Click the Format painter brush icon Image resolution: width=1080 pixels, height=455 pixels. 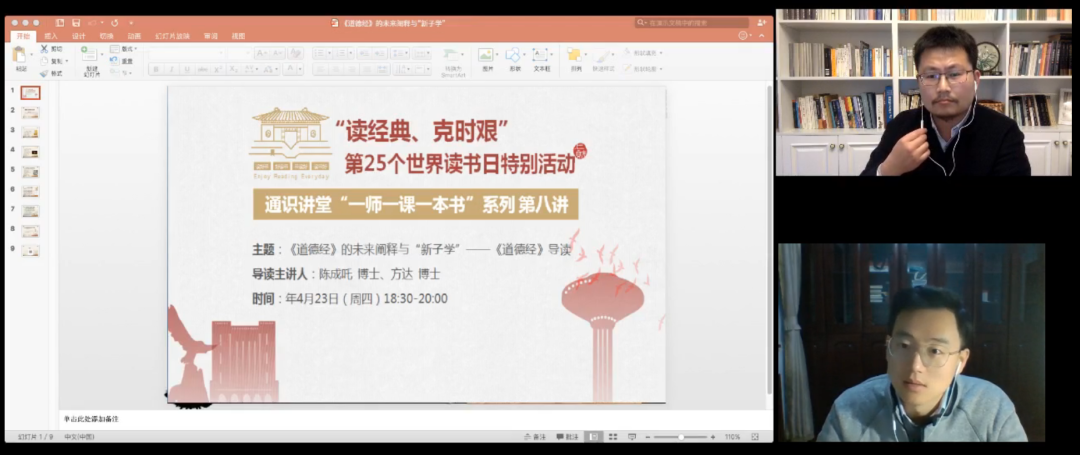[43, 73]
